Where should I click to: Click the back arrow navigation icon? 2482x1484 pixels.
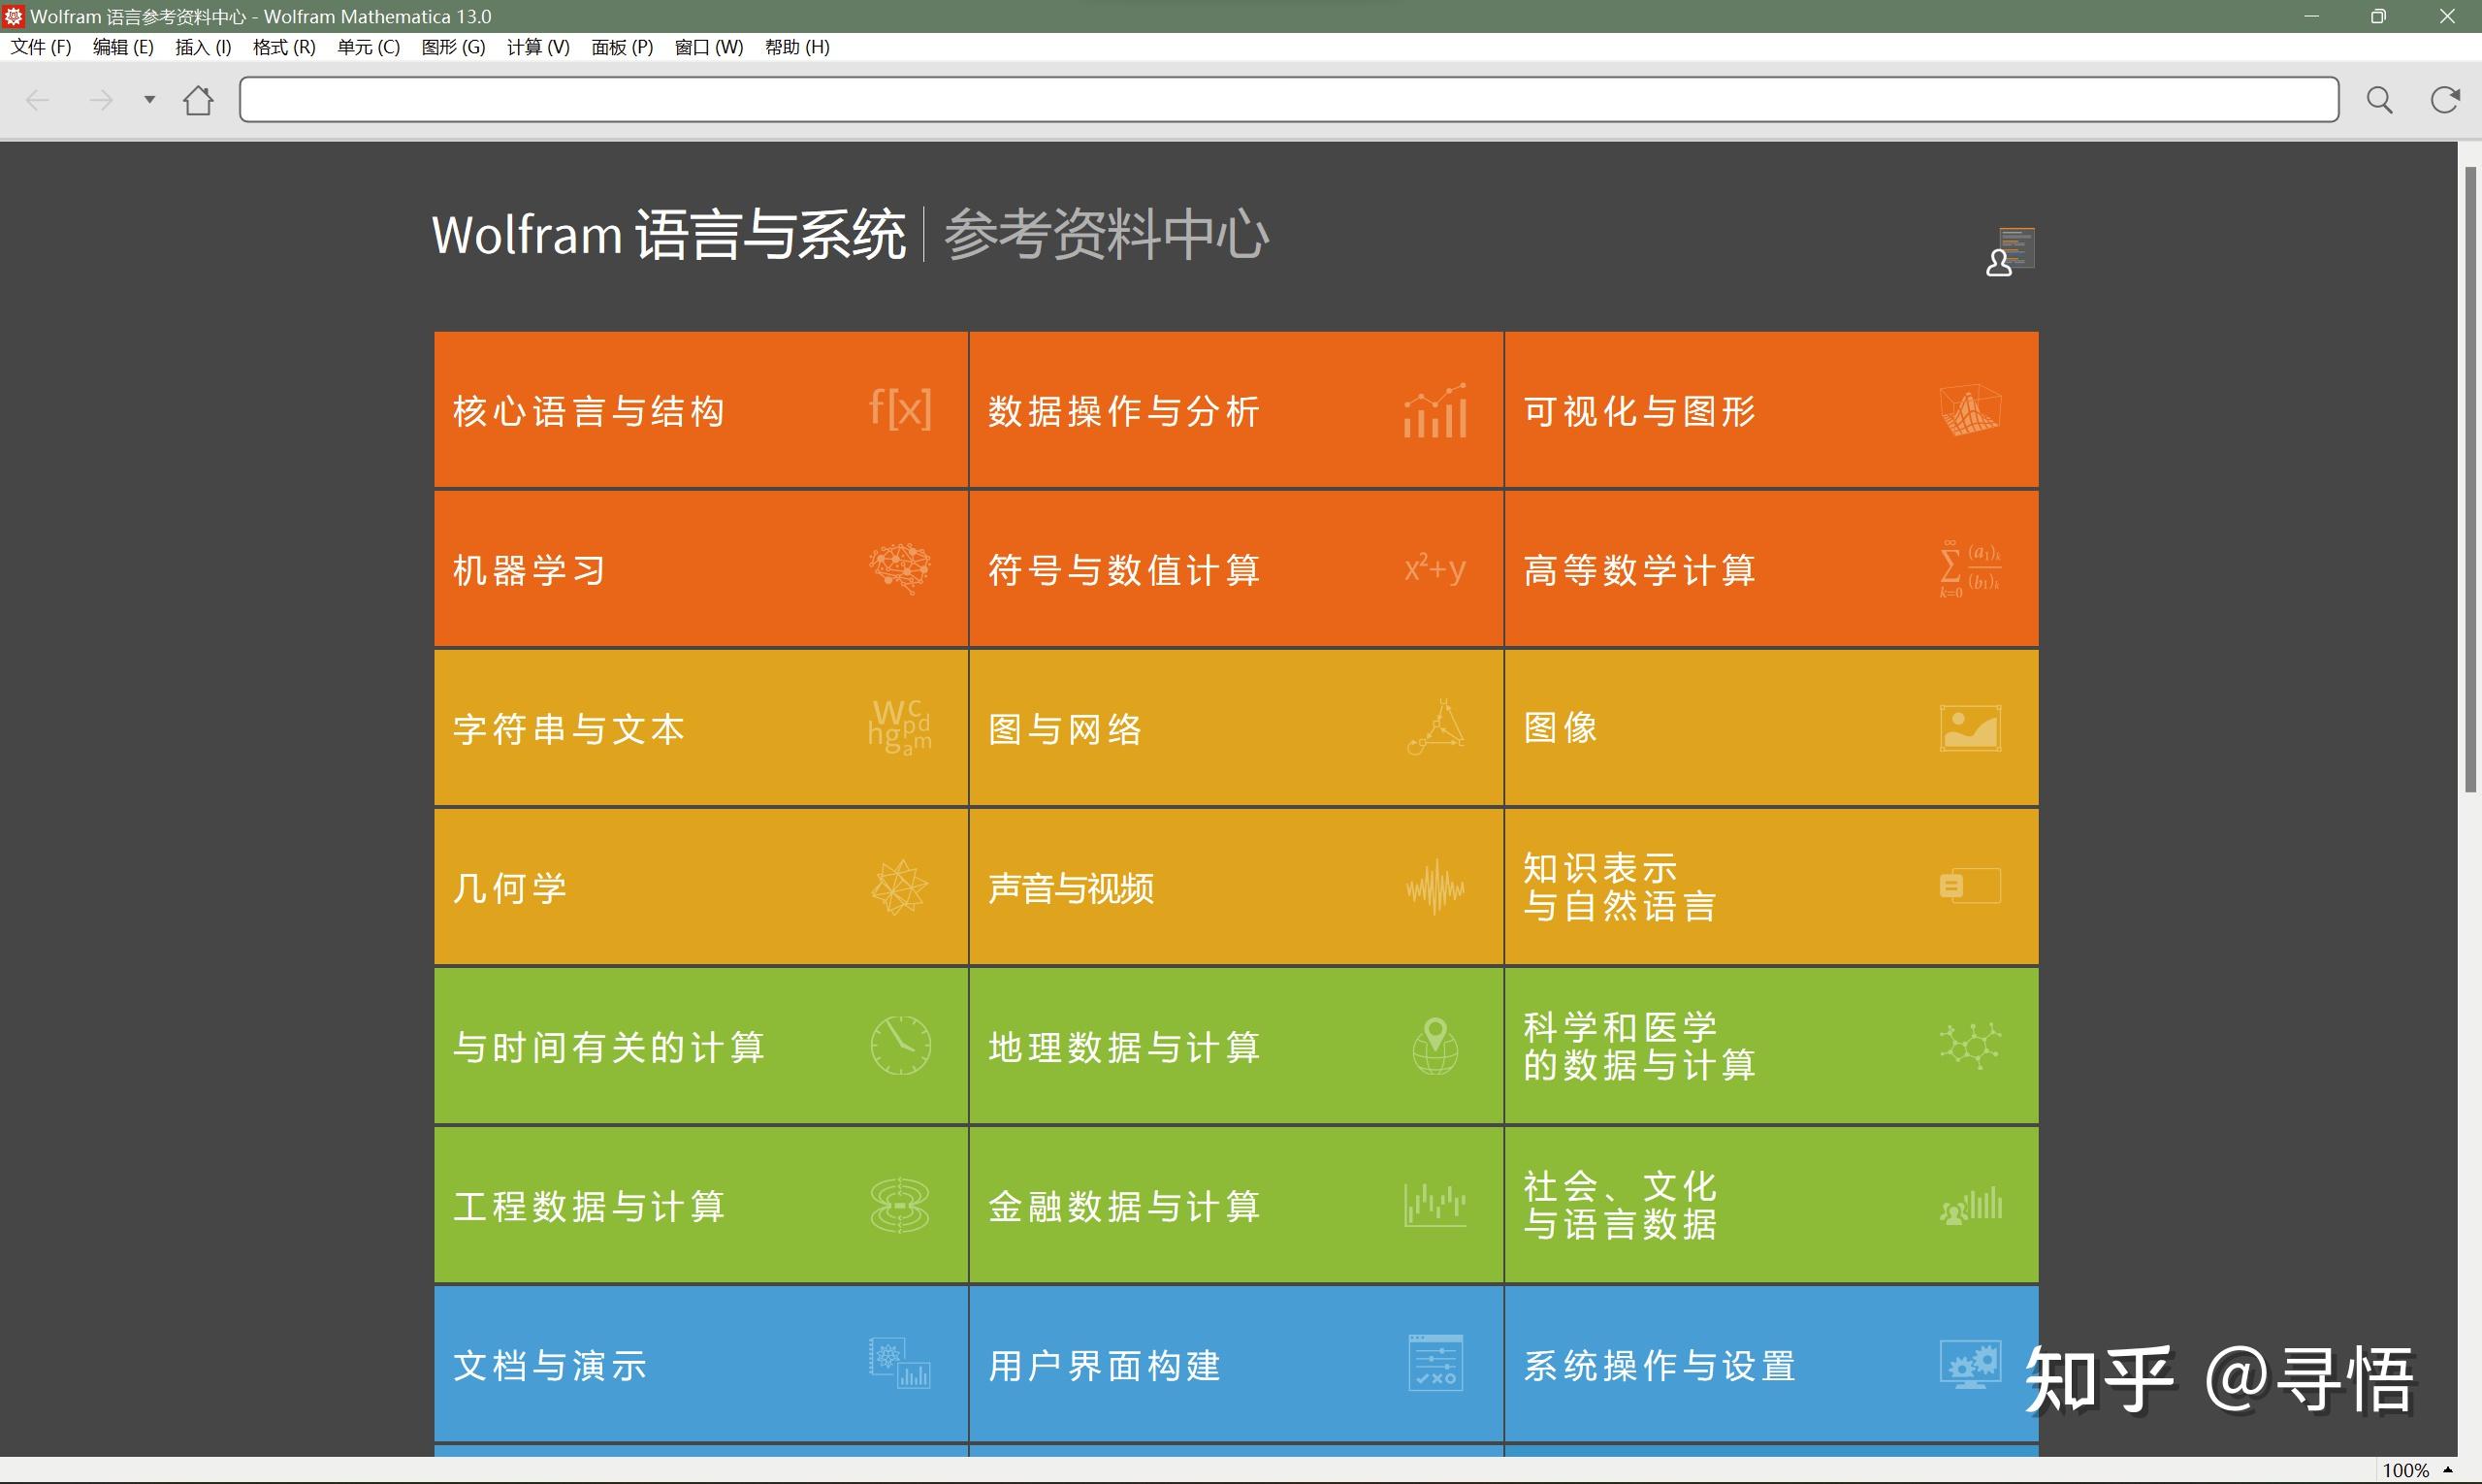(x=38, y=100)
